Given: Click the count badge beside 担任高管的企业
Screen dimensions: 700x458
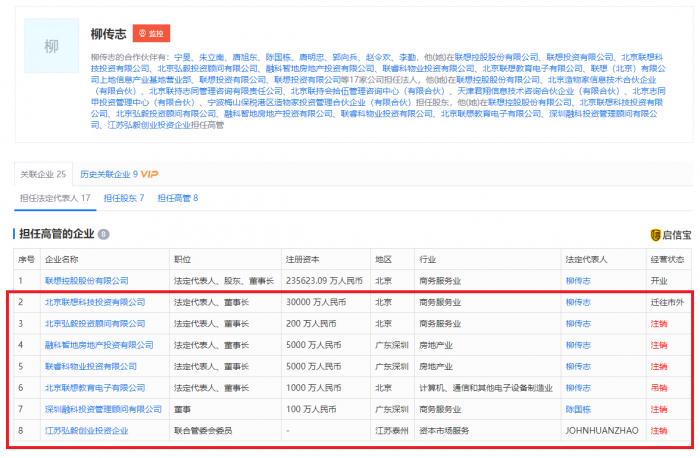Looking at the screenshot, I should point(104,235).
